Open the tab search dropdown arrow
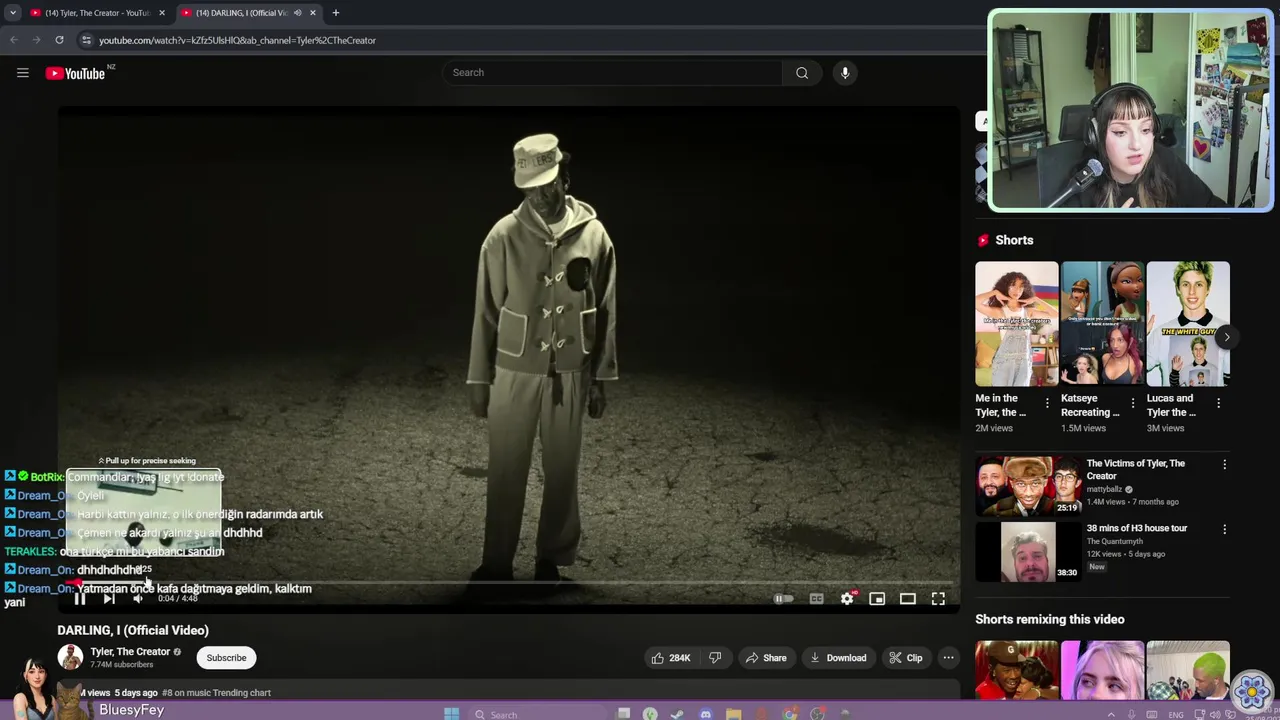 (12, 13)
